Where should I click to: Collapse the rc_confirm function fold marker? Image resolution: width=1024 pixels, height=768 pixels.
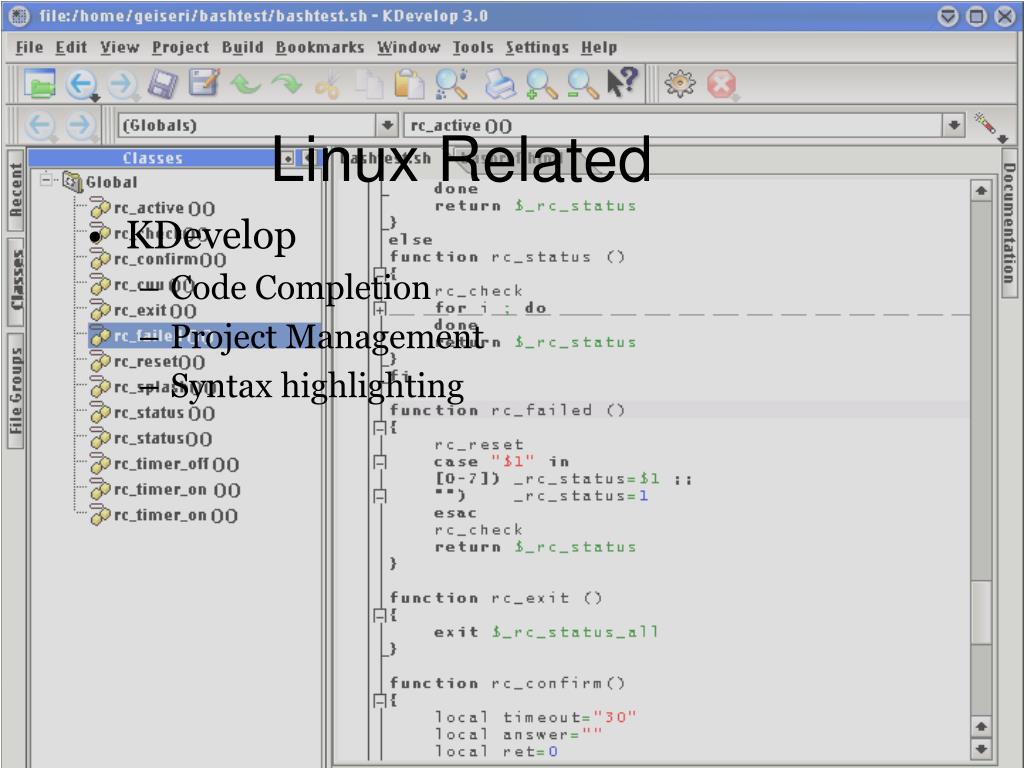click(379, 701)
